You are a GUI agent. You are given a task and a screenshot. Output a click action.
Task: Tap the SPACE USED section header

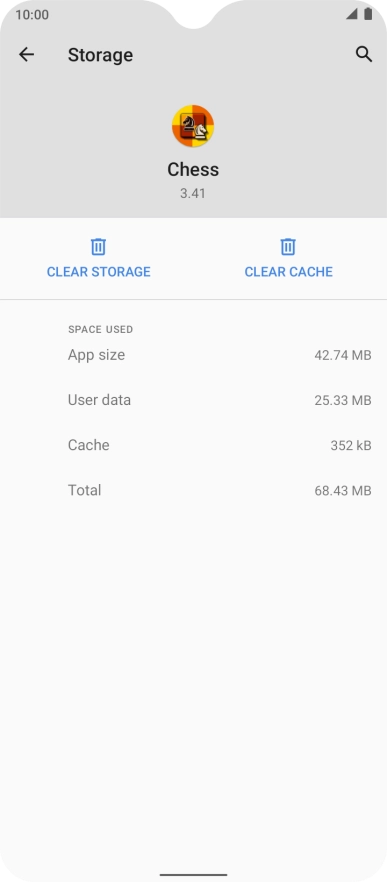tap(101, 330)
